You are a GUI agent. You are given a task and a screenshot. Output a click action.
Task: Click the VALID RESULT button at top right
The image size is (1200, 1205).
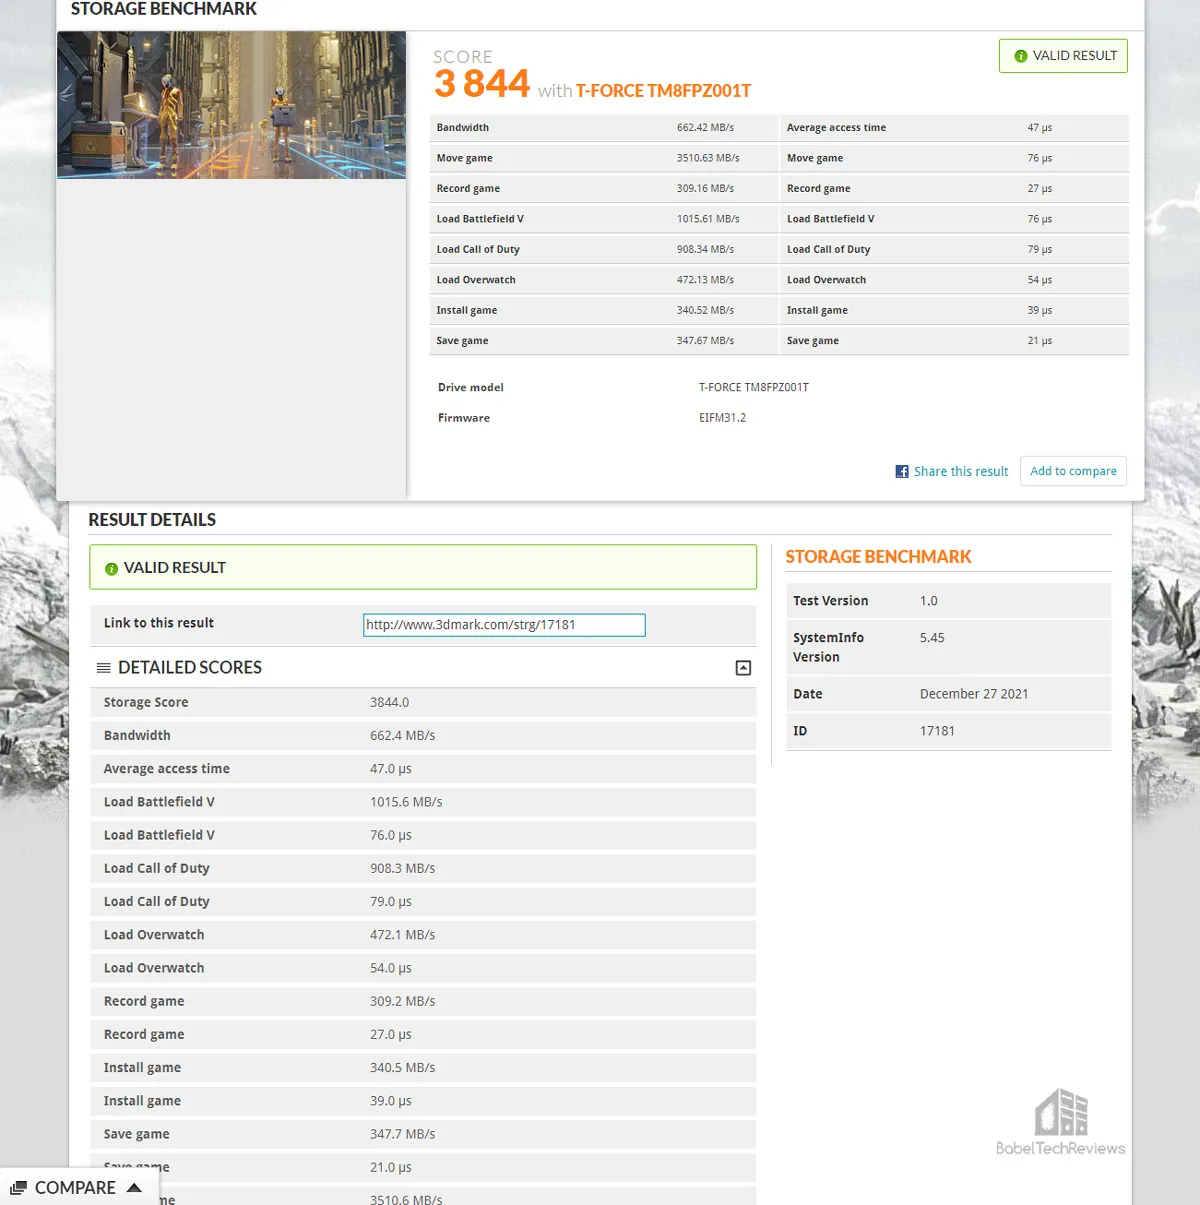click(1063, 56)
